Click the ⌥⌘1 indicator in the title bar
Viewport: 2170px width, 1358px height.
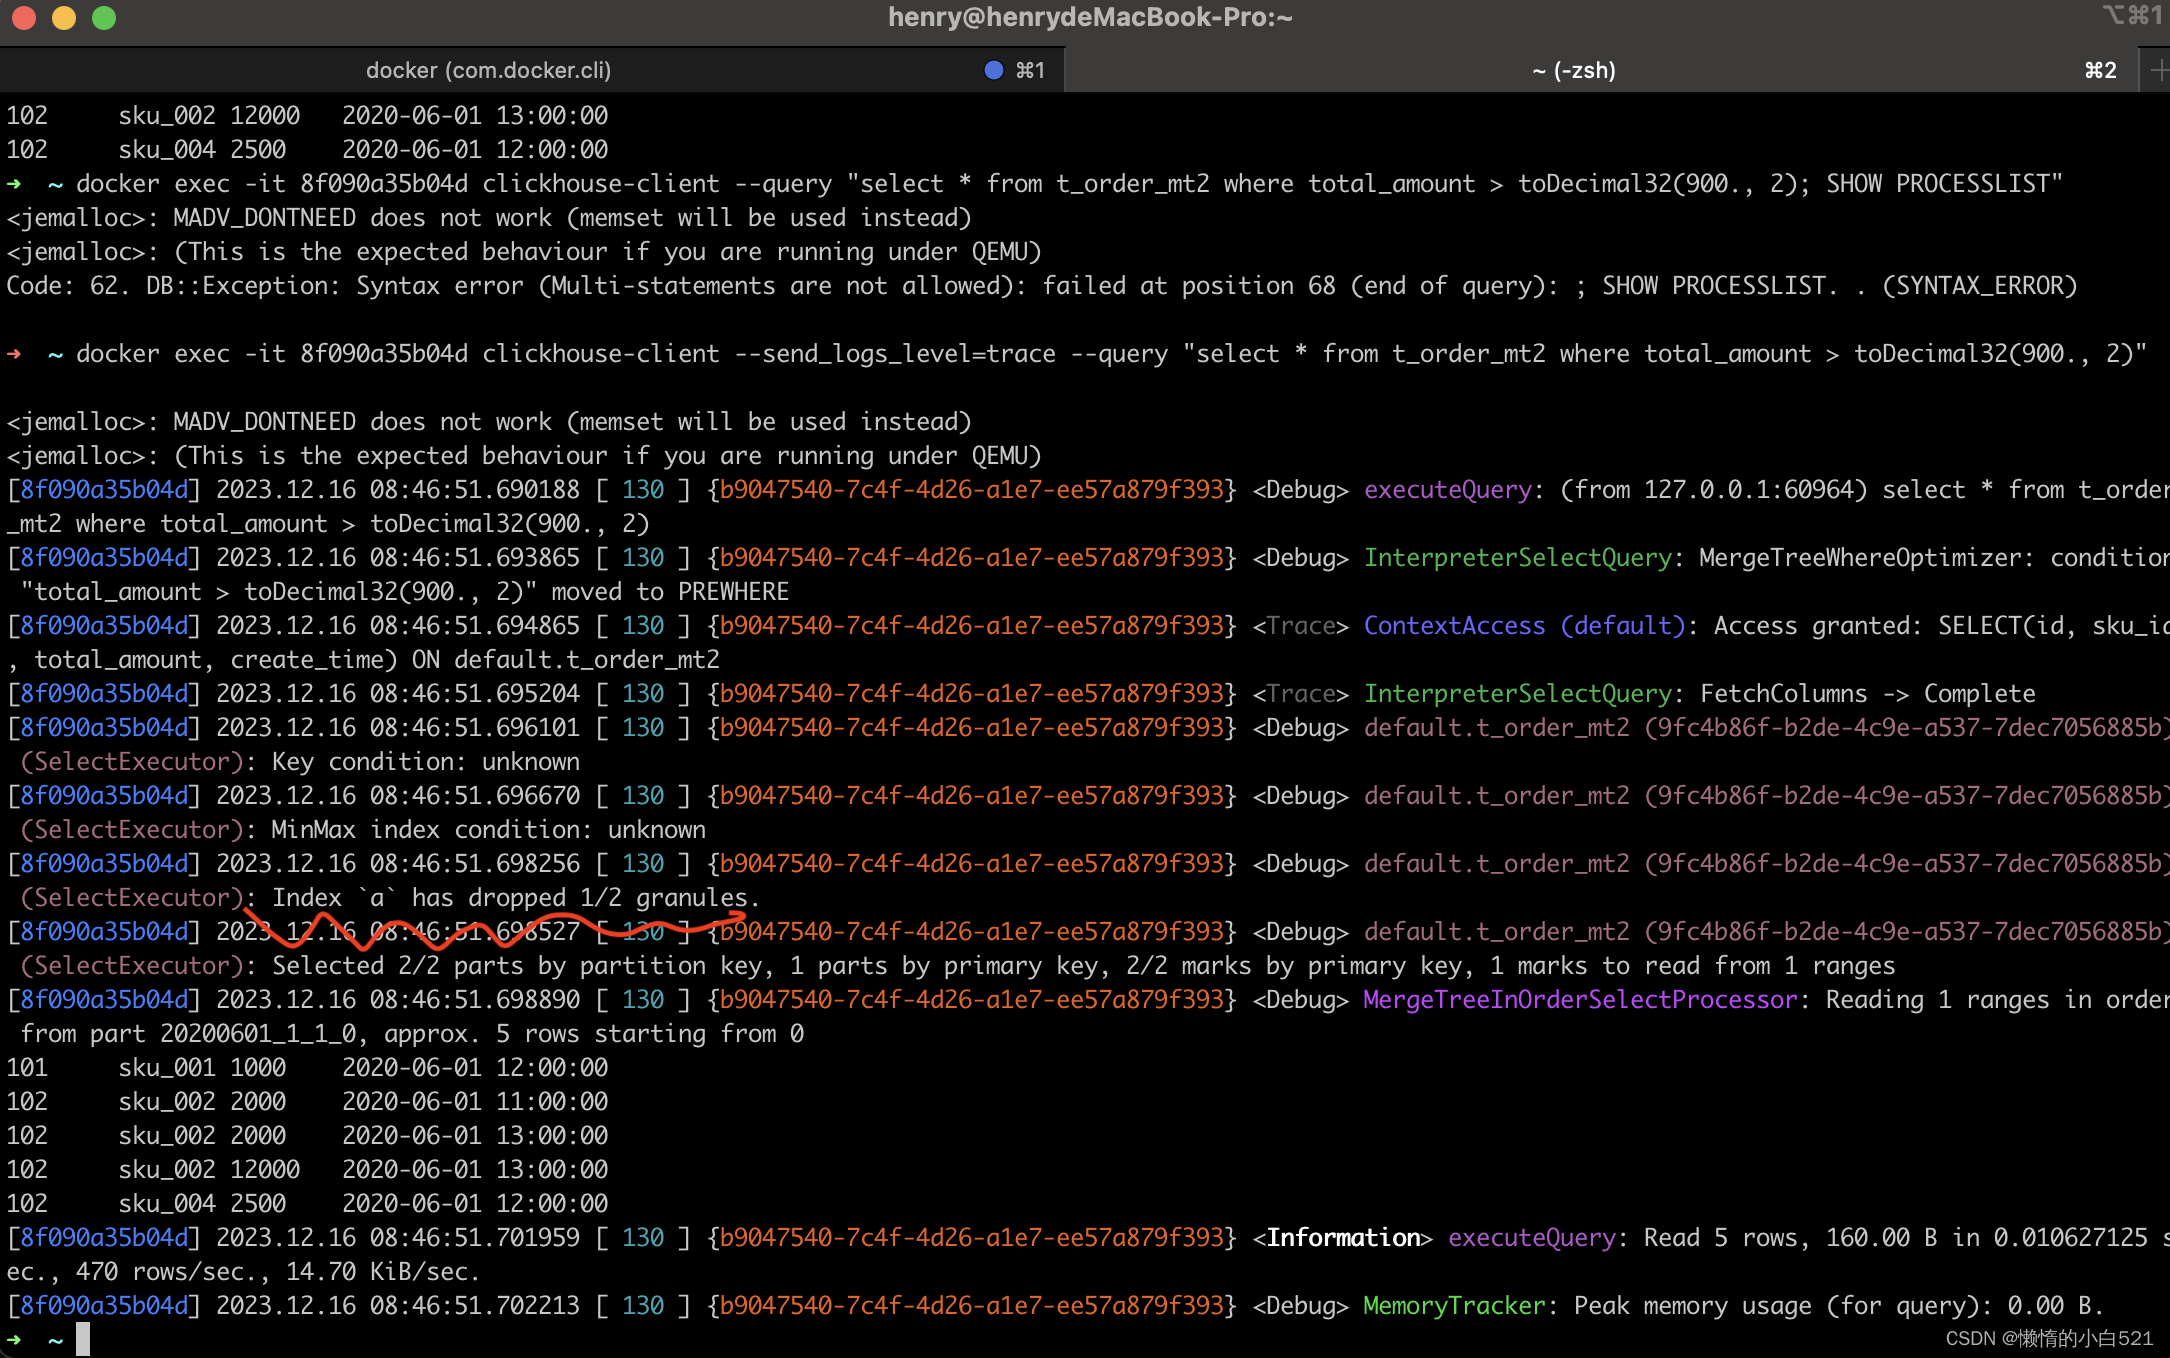point(2131,16)
